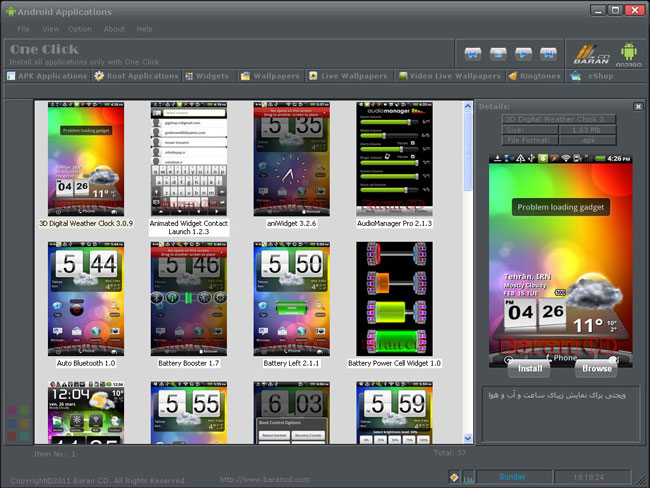Click the Video Live Wallpapers icon

point(403,76)
